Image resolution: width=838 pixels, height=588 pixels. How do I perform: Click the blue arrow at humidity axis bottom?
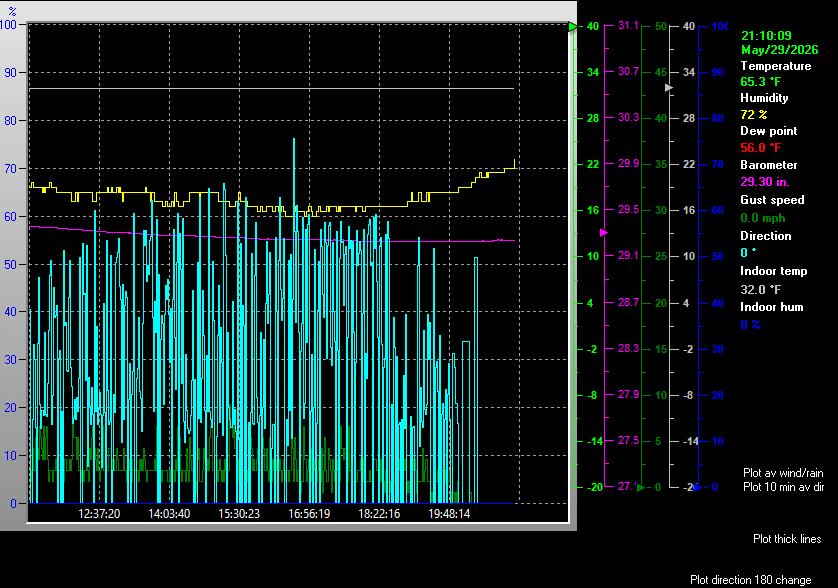pyautogui.click(x=697, y=487)
